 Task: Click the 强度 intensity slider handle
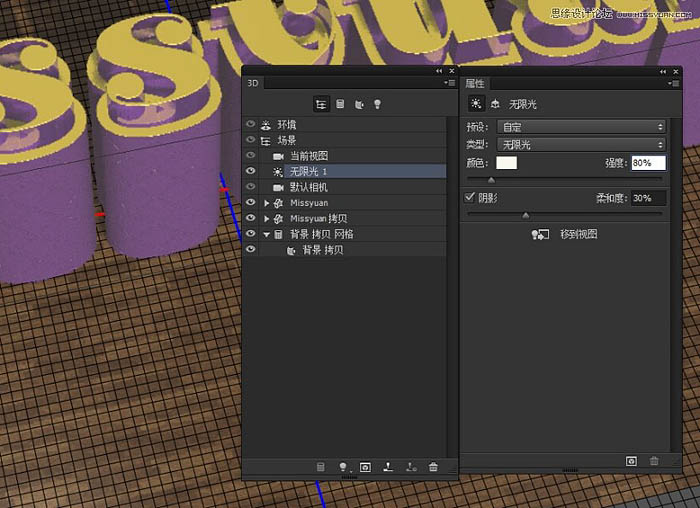[x=492, y=180]
